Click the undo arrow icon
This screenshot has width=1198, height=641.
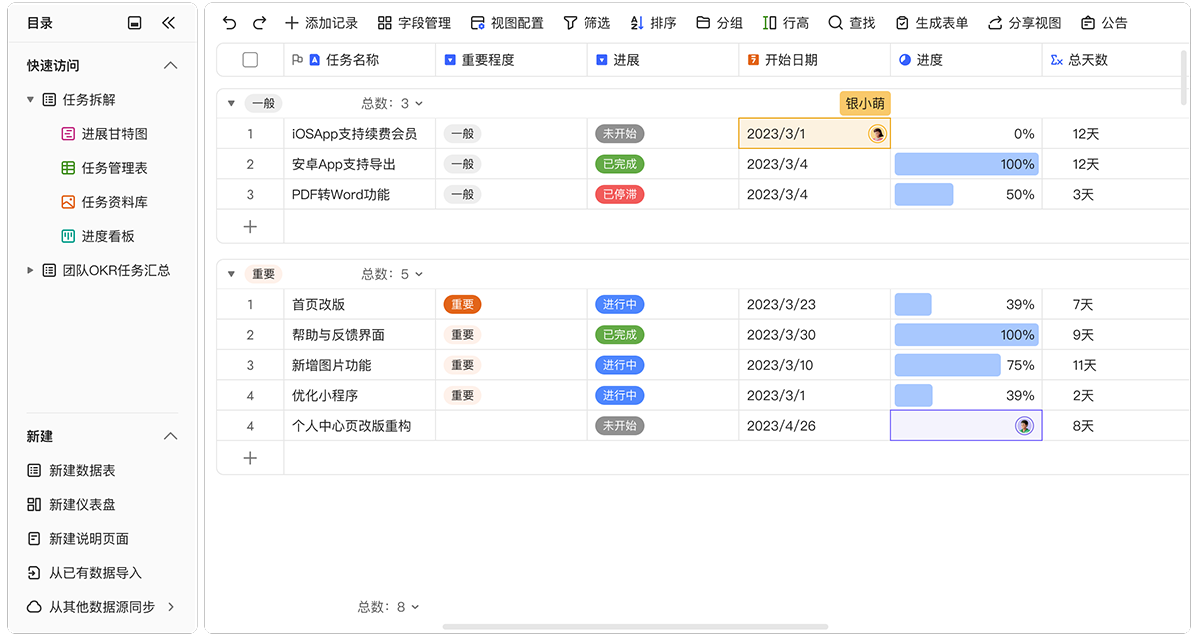(230, 23)
